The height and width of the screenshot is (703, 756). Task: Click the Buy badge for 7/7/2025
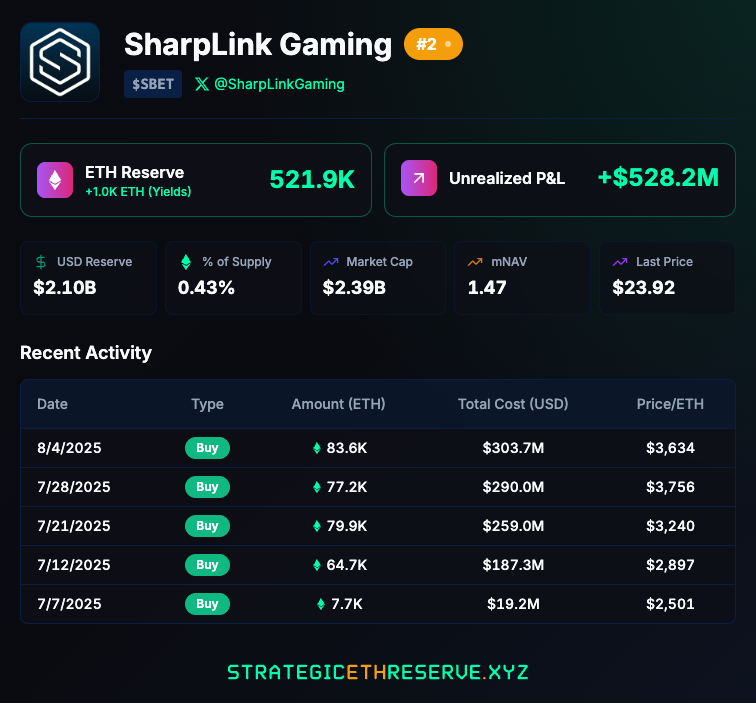pyautogui.click(x=207, y=604)
